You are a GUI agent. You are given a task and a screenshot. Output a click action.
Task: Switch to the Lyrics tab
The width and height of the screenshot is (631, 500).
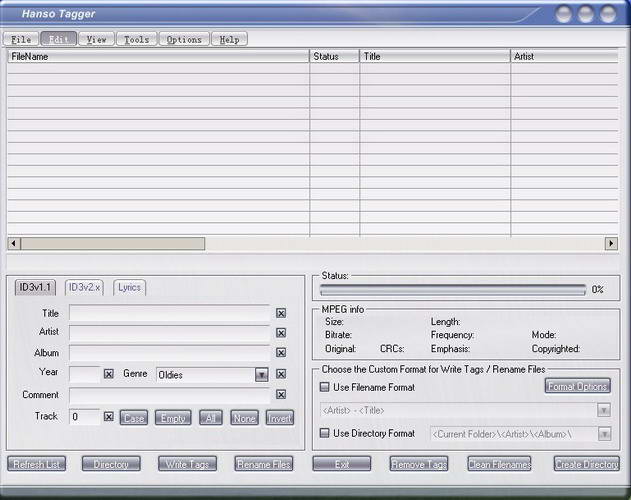coord(129,287)
